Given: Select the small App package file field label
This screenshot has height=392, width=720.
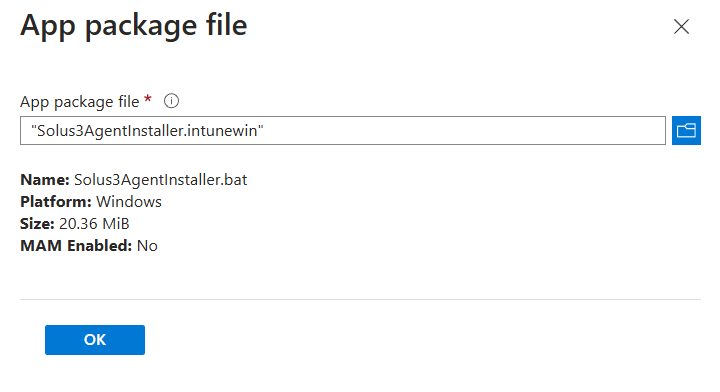Looking at the screenshot, I should click(x=79, y=101).
